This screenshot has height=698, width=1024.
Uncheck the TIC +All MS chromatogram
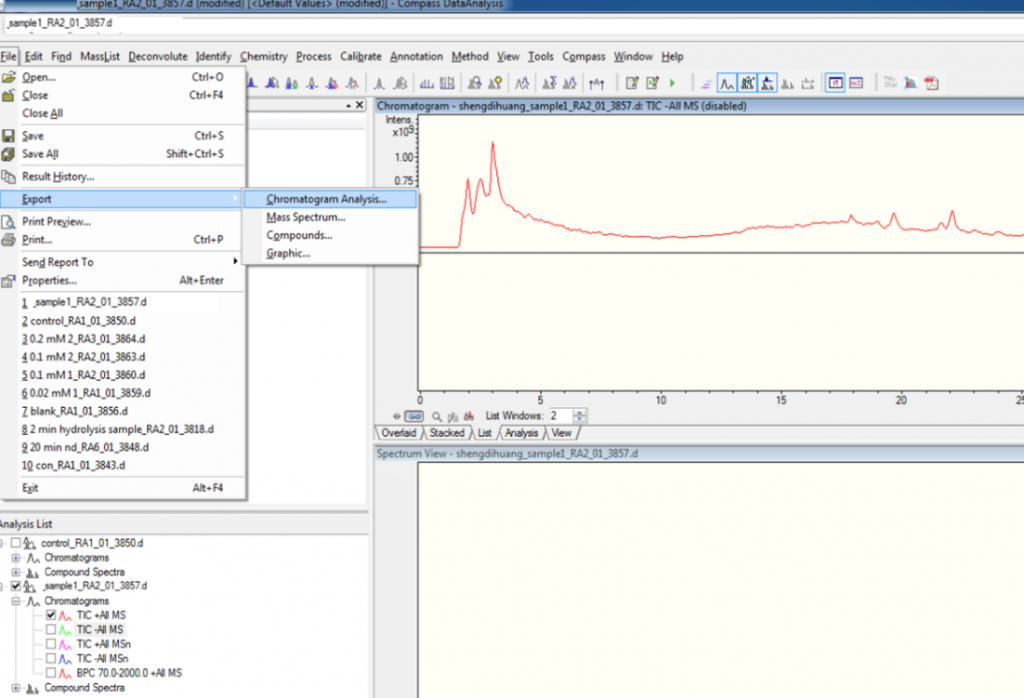click(x=50, y=616)
